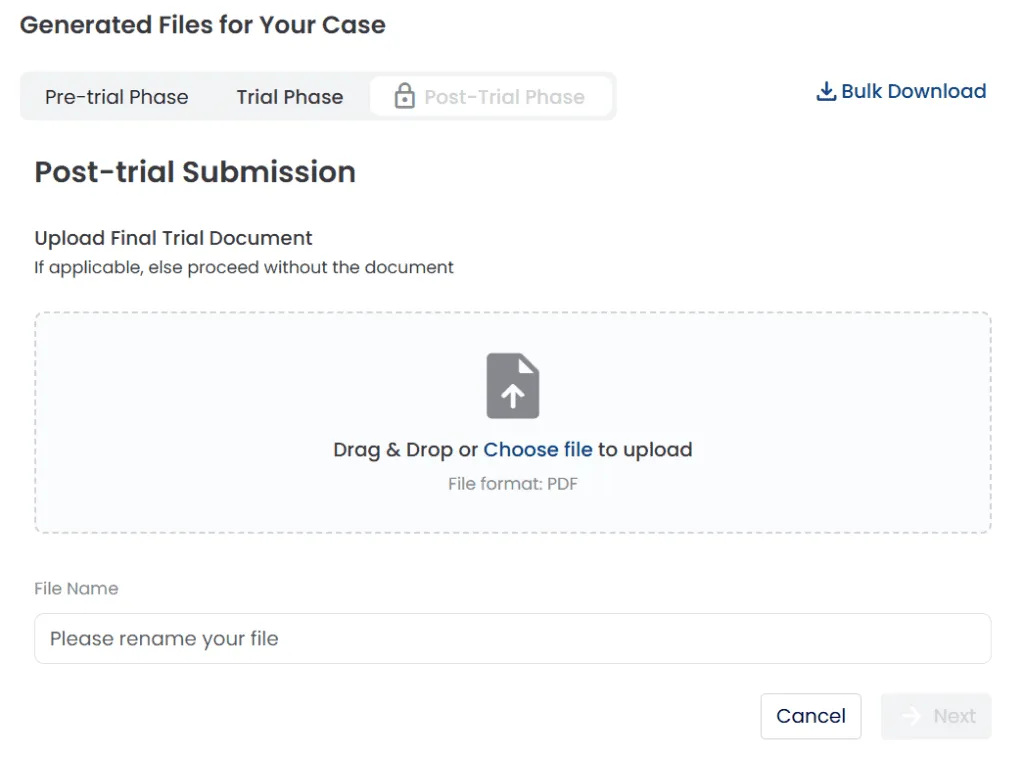
Task: Cancel the post-trial submission
Action: pos(810,716)
